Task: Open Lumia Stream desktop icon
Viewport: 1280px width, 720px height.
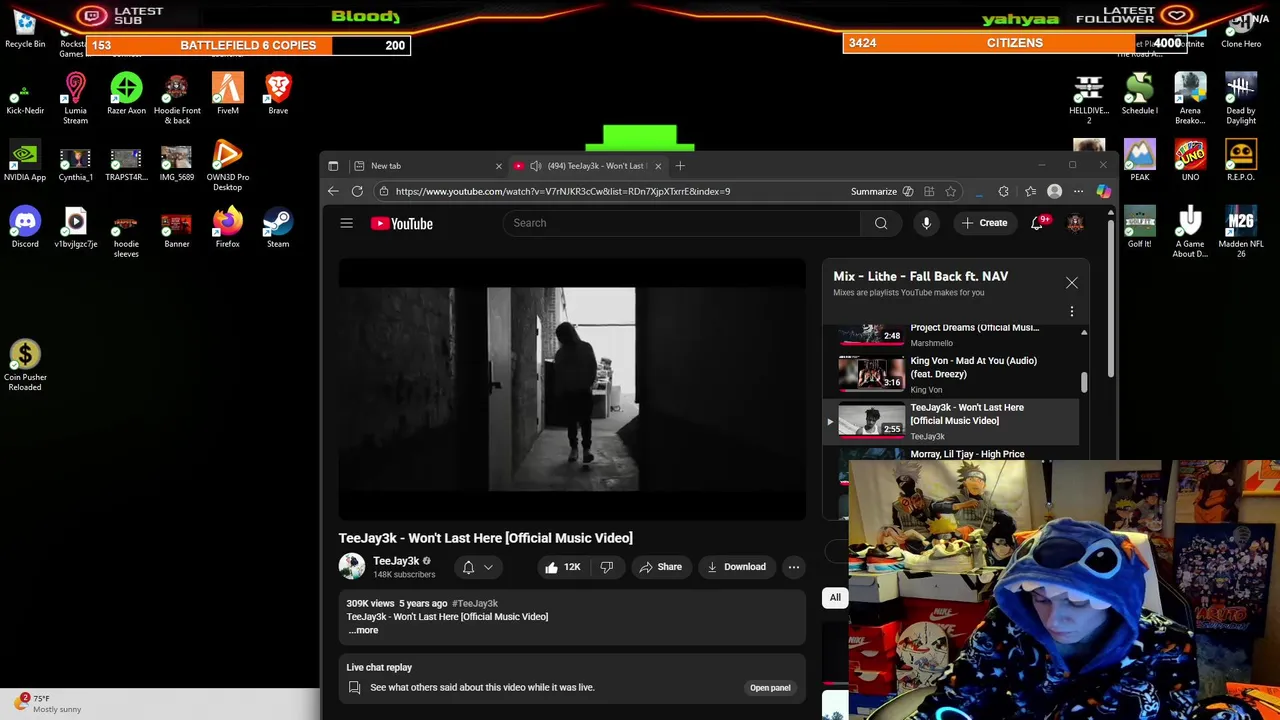Action: (x=75, y=99)
